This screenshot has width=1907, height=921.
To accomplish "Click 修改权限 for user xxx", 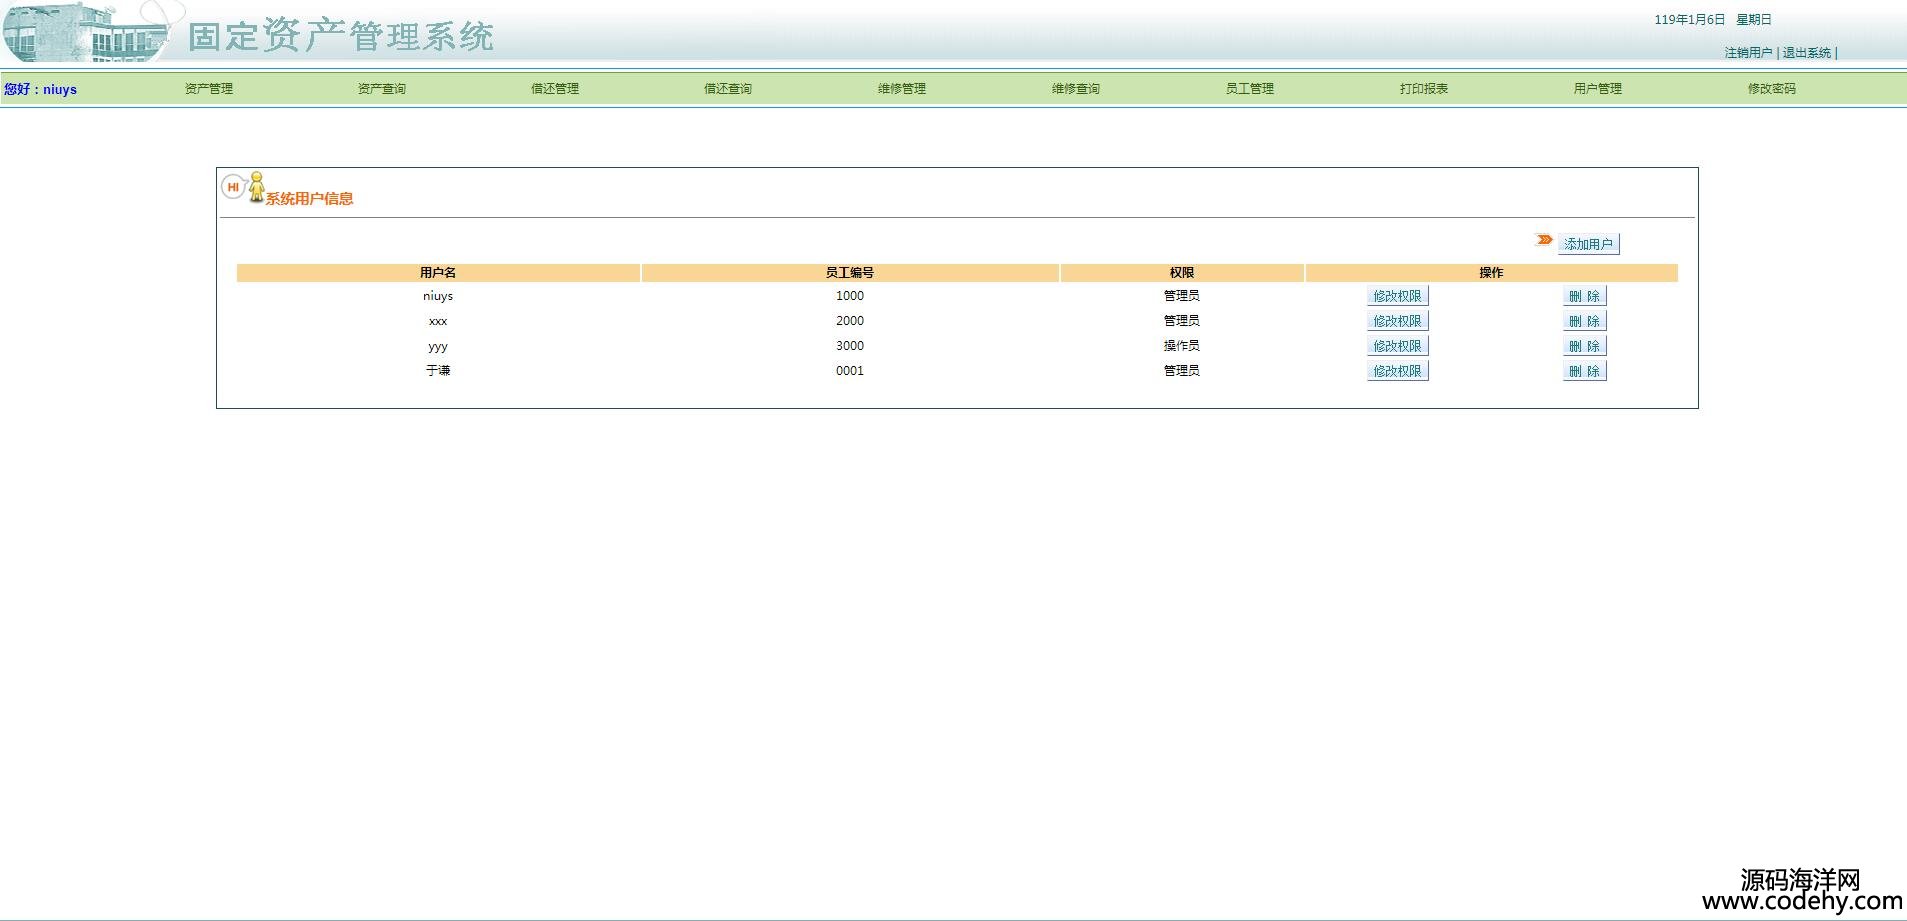I will pos(1397,321).
